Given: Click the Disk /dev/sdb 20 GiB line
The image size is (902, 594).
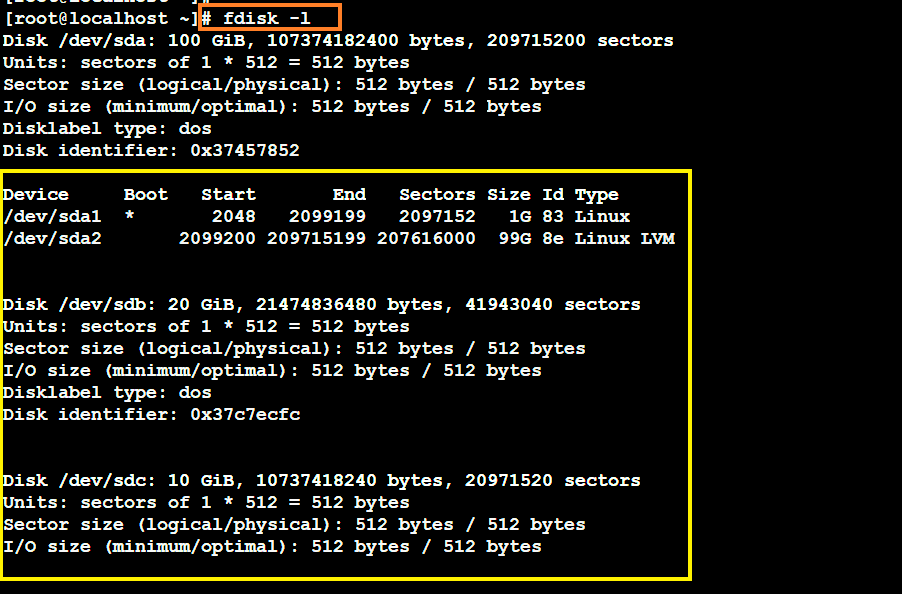Looking at the screenshot, I should (321, 305).
